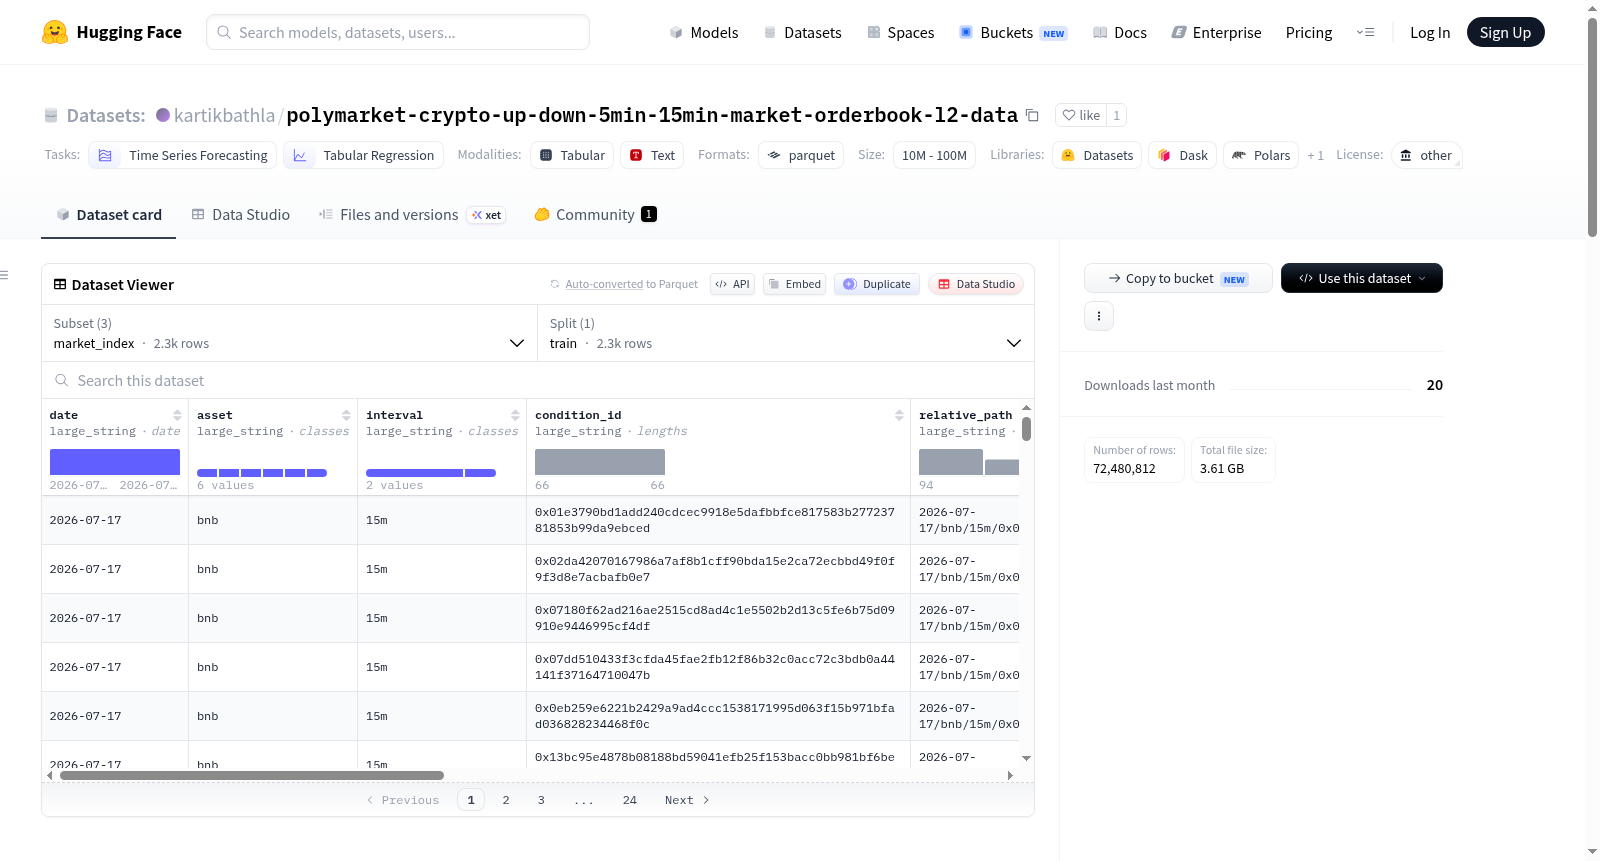Image resolution: width=1600 pixels, height=861 pixels.
Task: Click the left sidebar collapse hamburger icon
Action: [4, 275]
